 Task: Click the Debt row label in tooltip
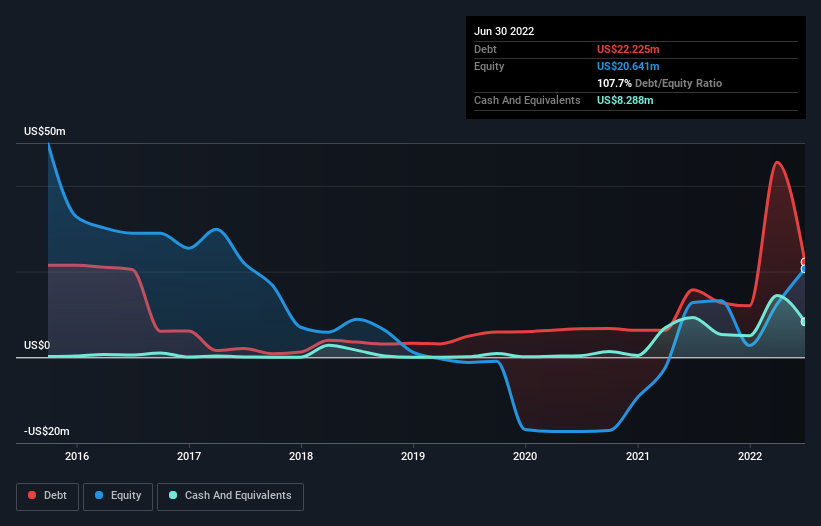485,49
